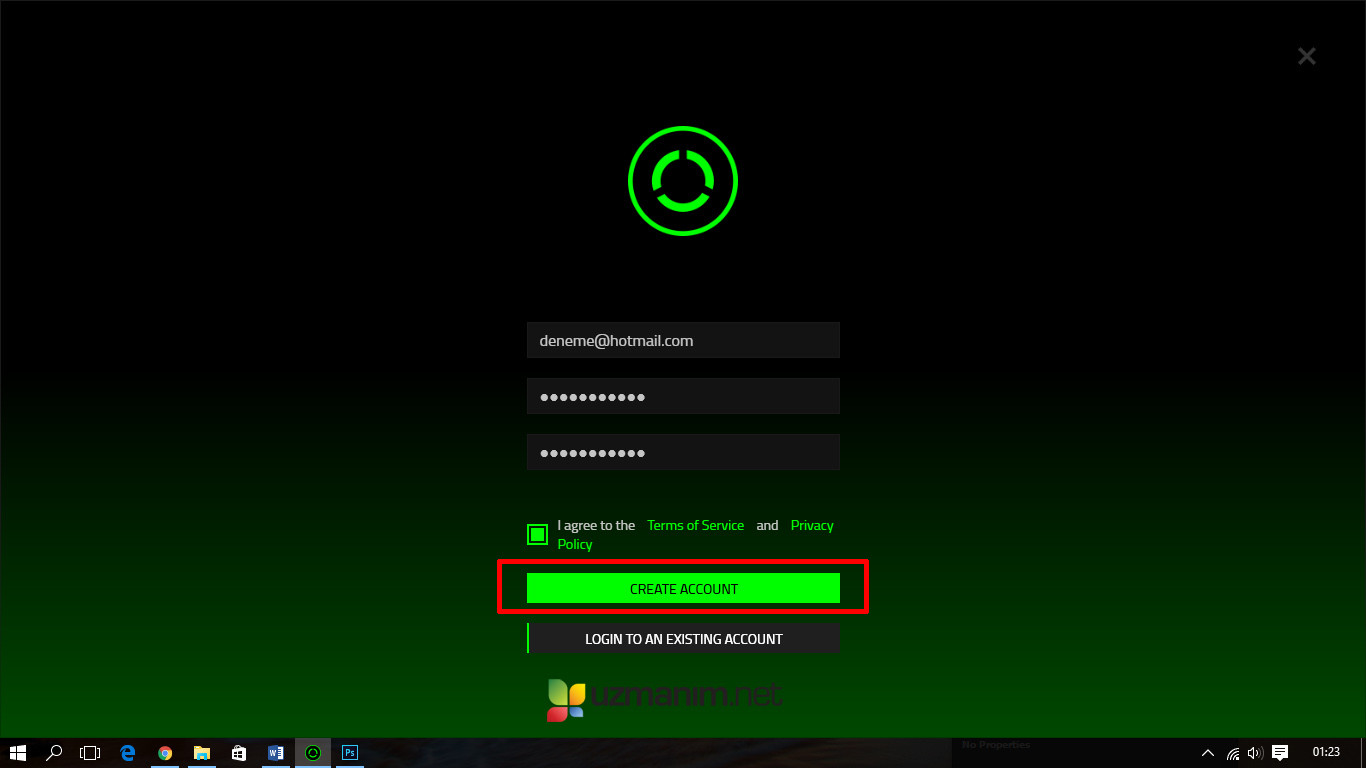Click LOGIN TO AN EXISTING ACCOUNT

click(683, 638)
